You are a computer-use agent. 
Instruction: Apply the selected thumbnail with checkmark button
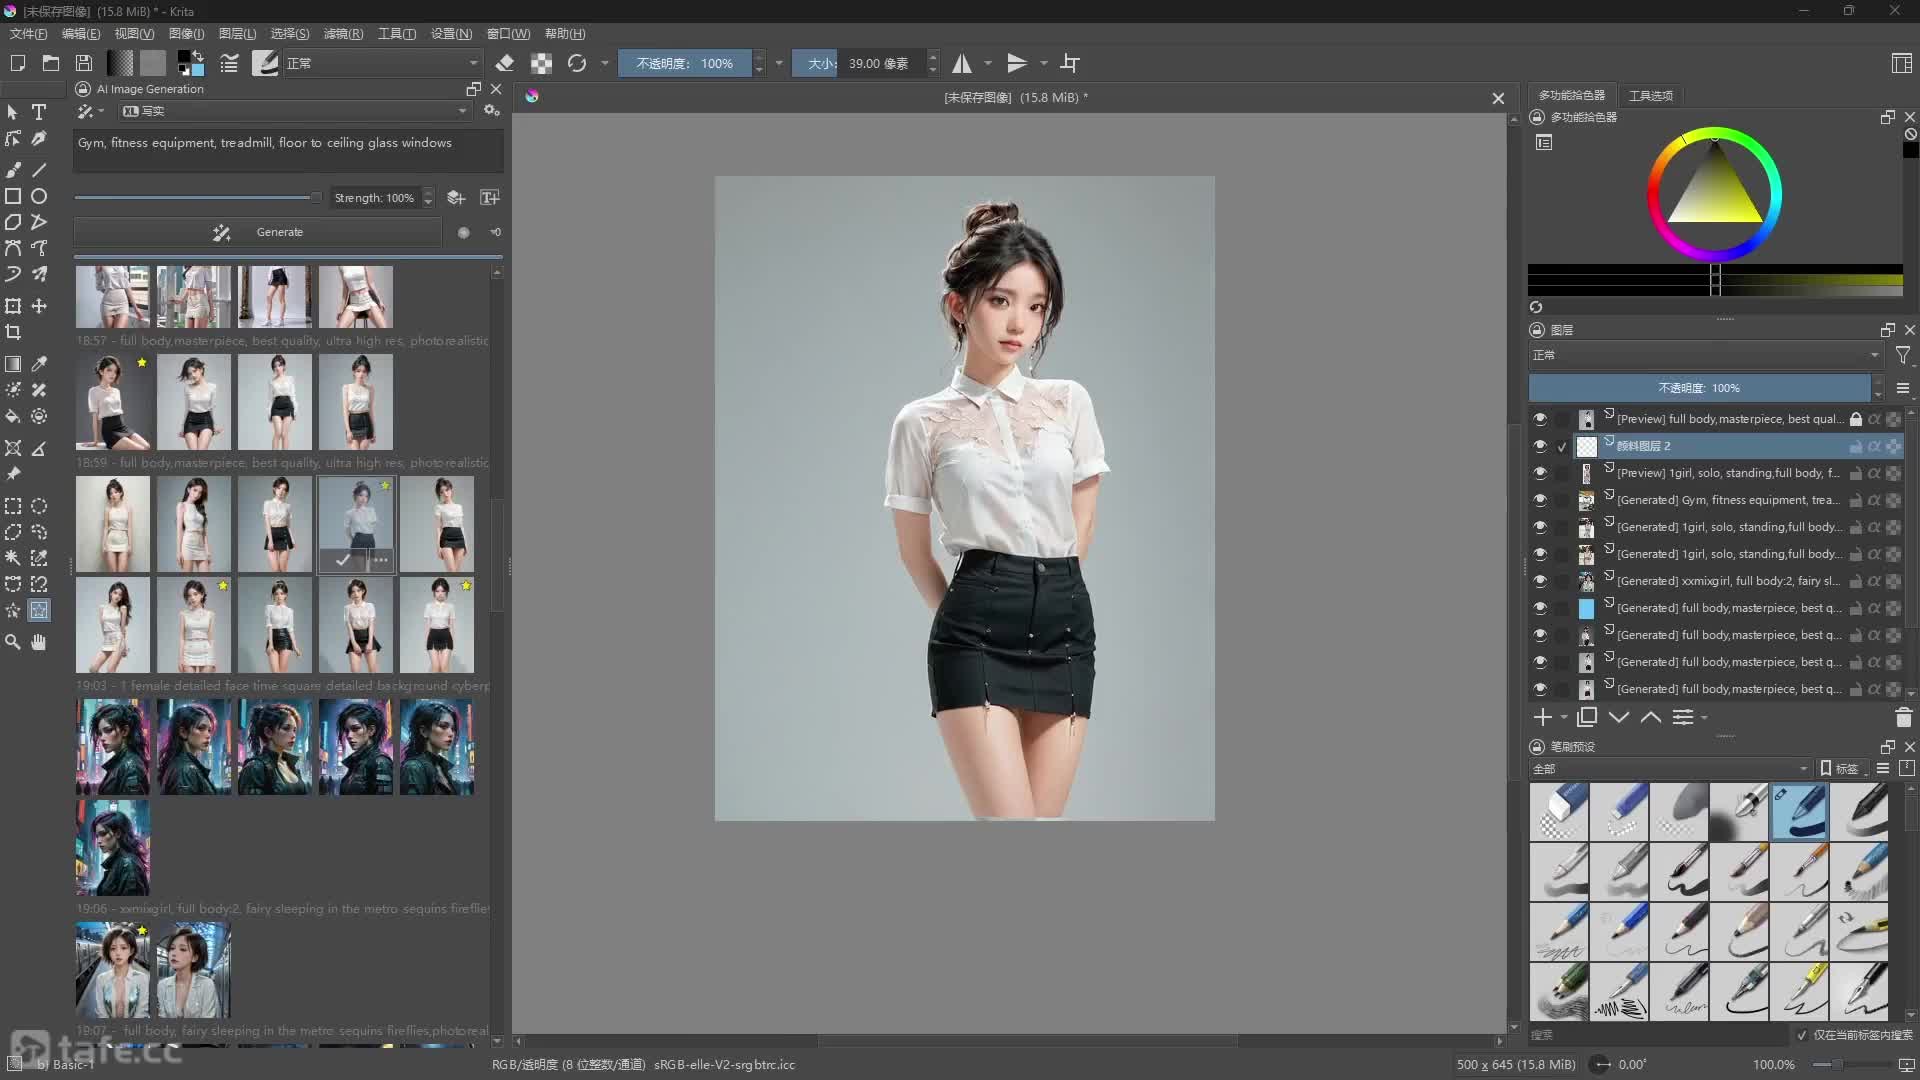coord(343,560)
